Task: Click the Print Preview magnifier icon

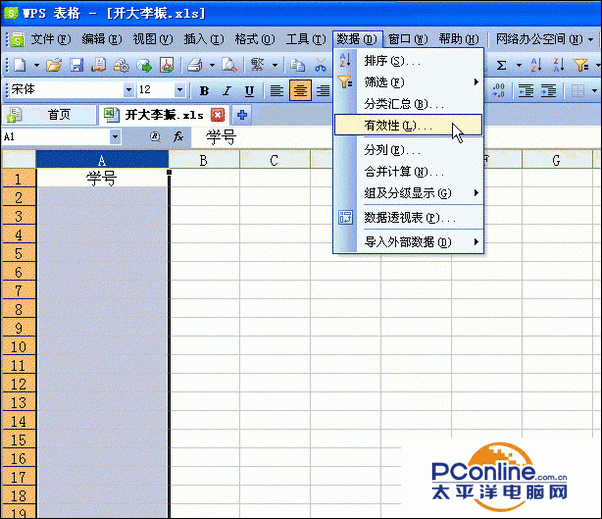Action: (x=229, y=65)
